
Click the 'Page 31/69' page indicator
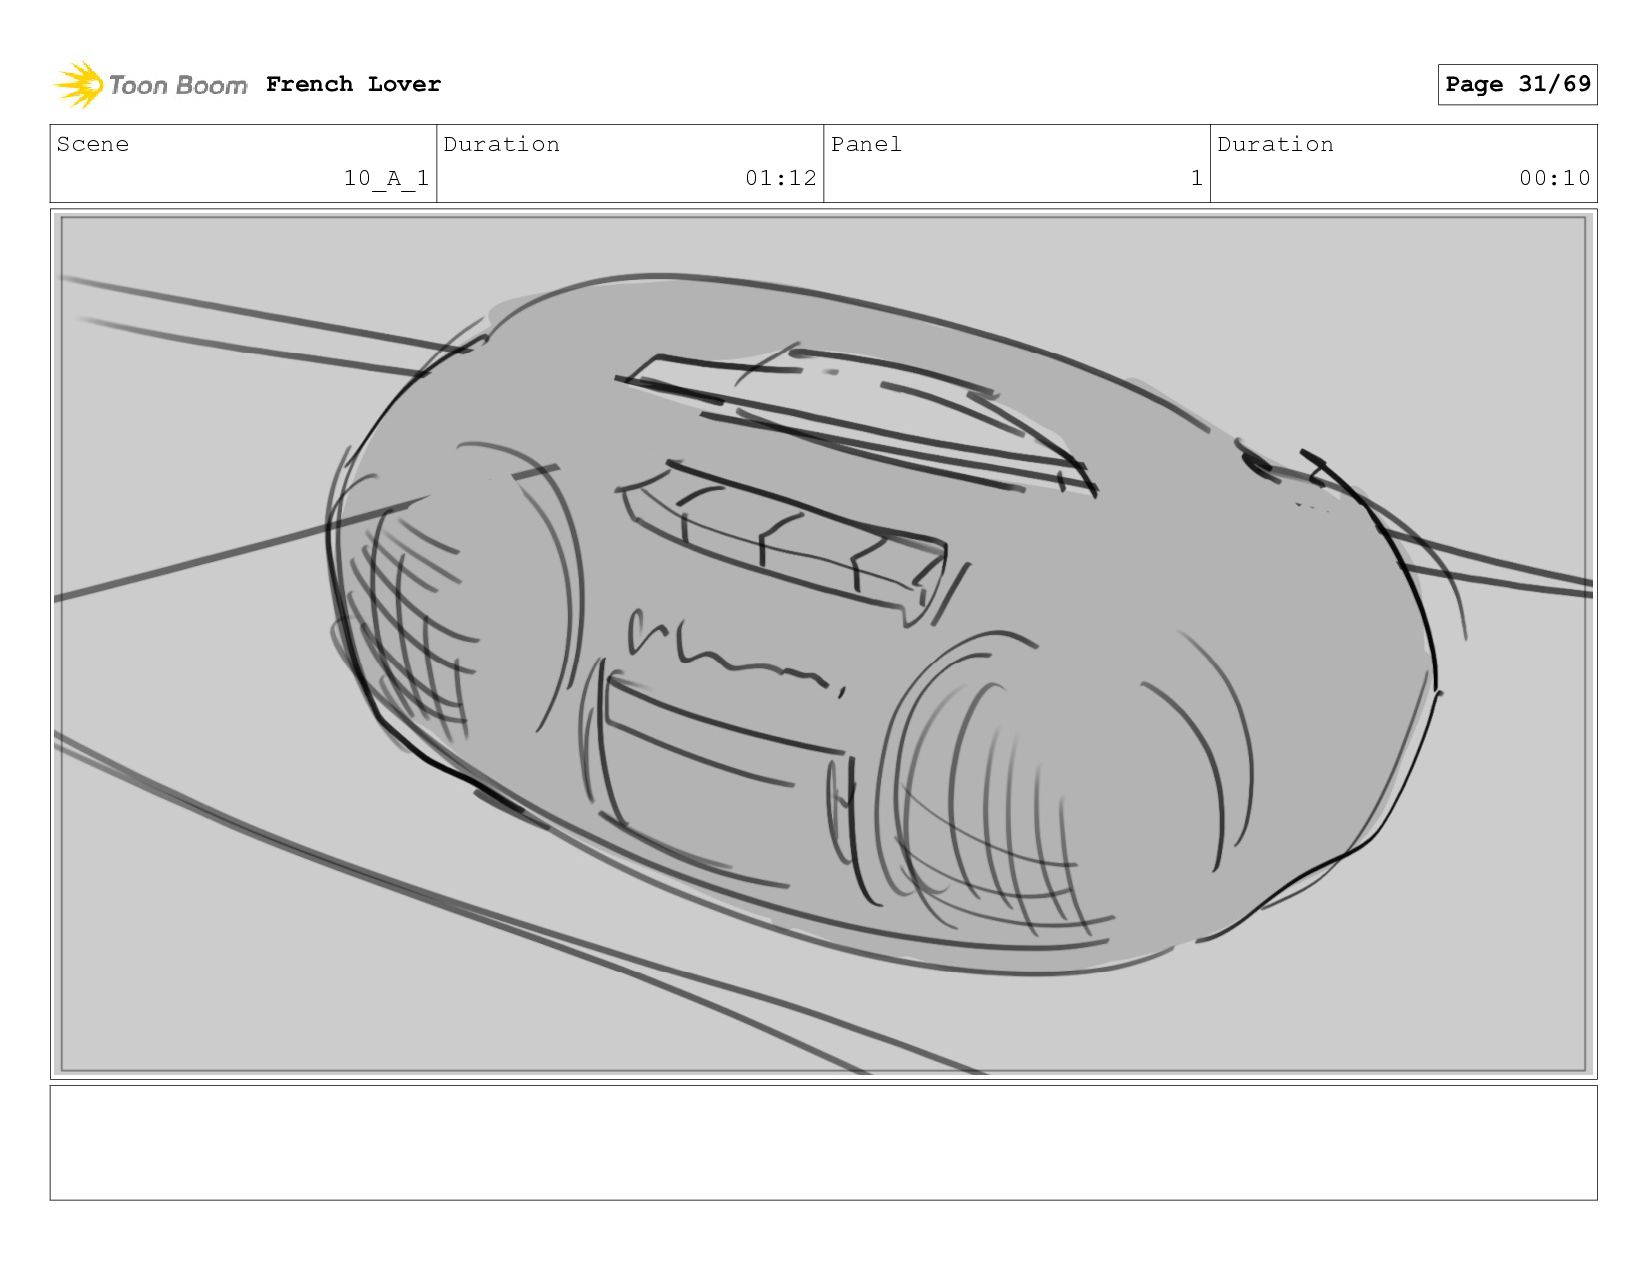click(x=1517, y=84)
